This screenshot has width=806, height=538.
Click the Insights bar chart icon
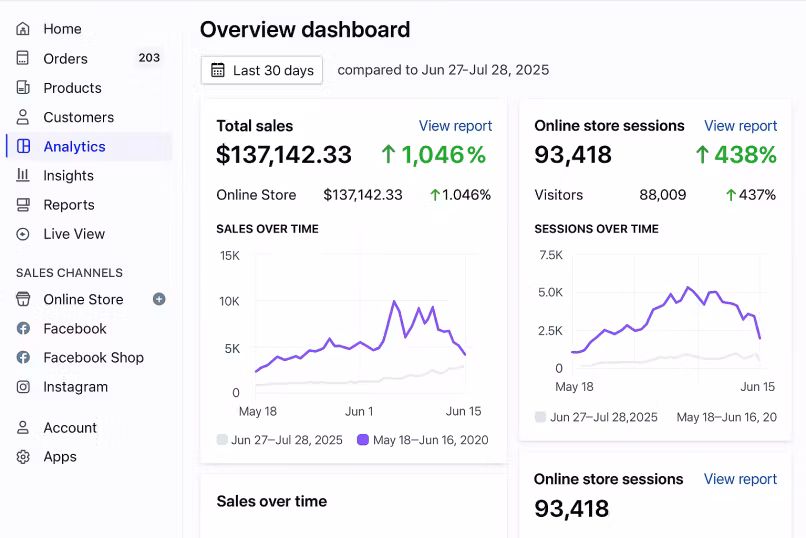pos(23,175)
